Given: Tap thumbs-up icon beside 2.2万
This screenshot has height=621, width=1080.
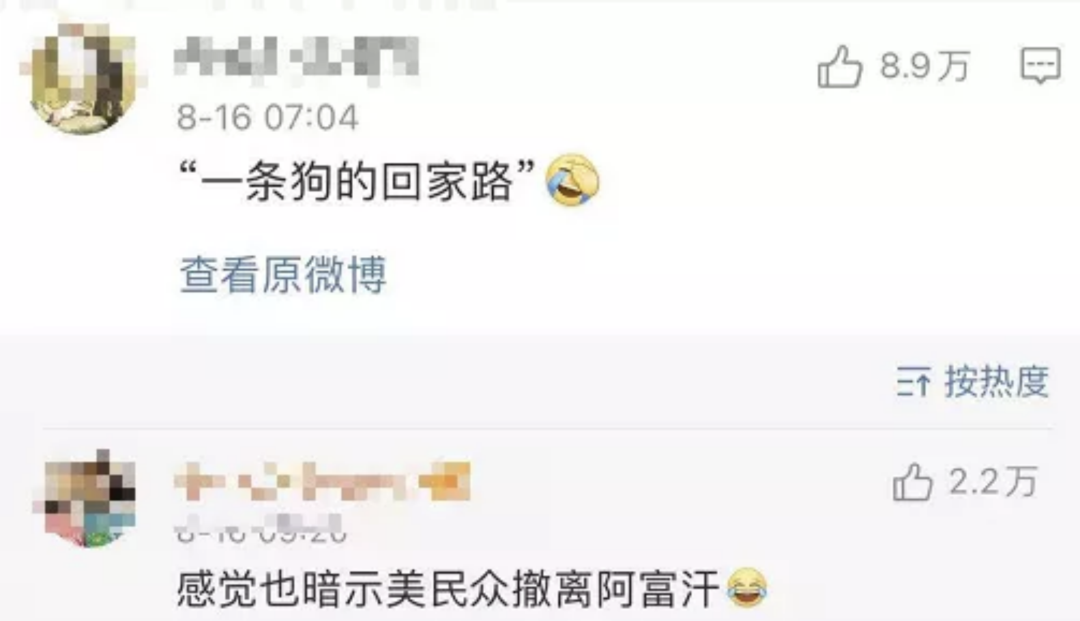Looking at the screenshot, I should 913,482.
